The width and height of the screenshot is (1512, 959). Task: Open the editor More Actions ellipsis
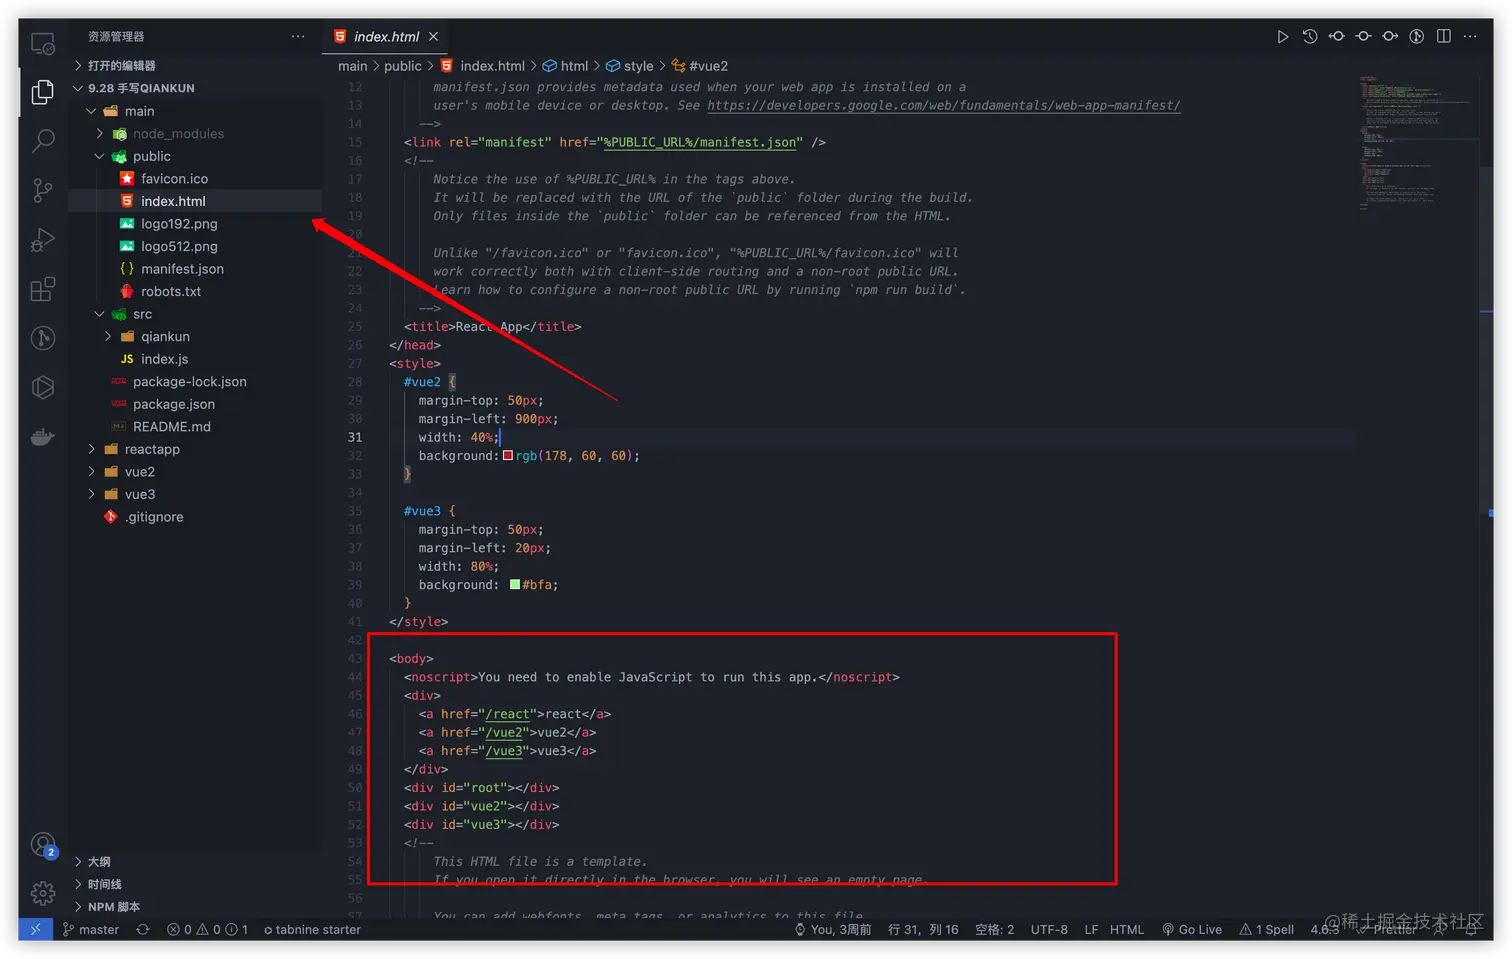[x=1470, y=37]
